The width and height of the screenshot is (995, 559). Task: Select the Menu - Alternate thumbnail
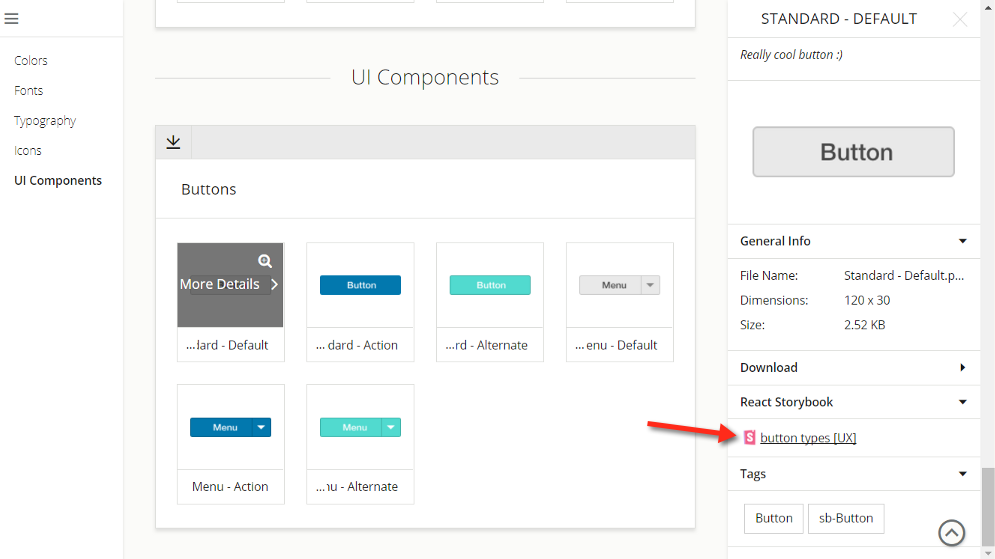[360, 428]
